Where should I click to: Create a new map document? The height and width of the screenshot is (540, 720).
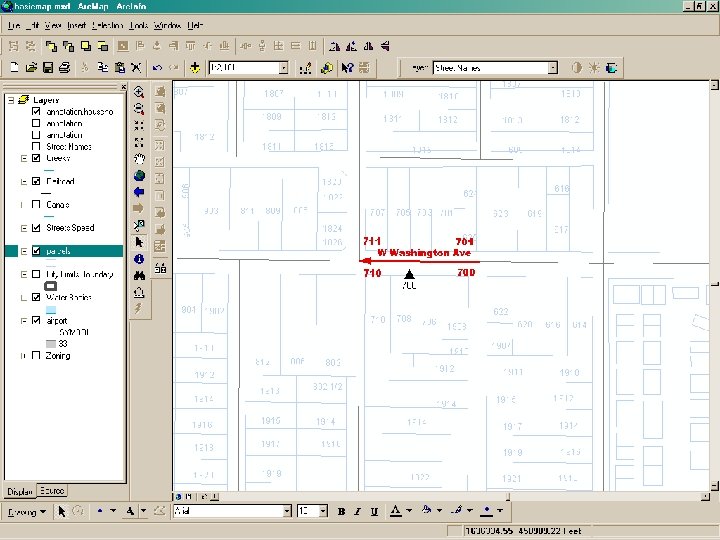click(x=14, y=68)
